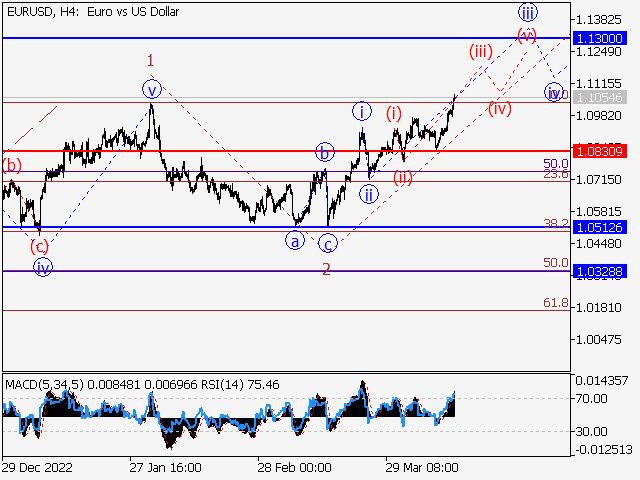This screenshot has width=640, height=480.
Task: Select the red (ii) wave label
Action: pyautogui.click(x=403, y=178)
